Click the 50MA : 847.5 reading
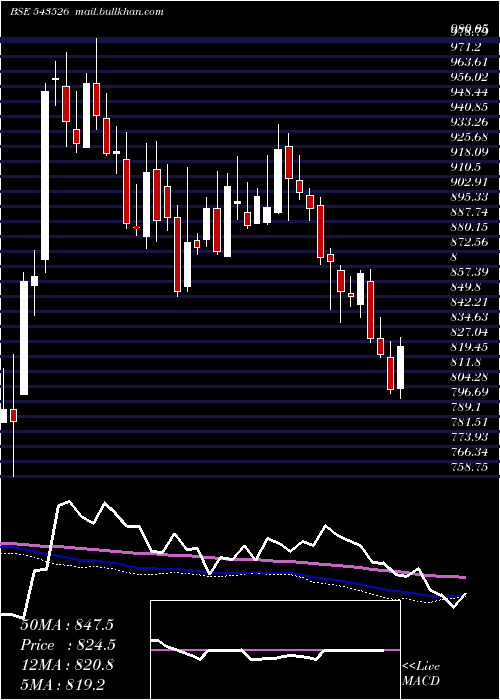 67,625
